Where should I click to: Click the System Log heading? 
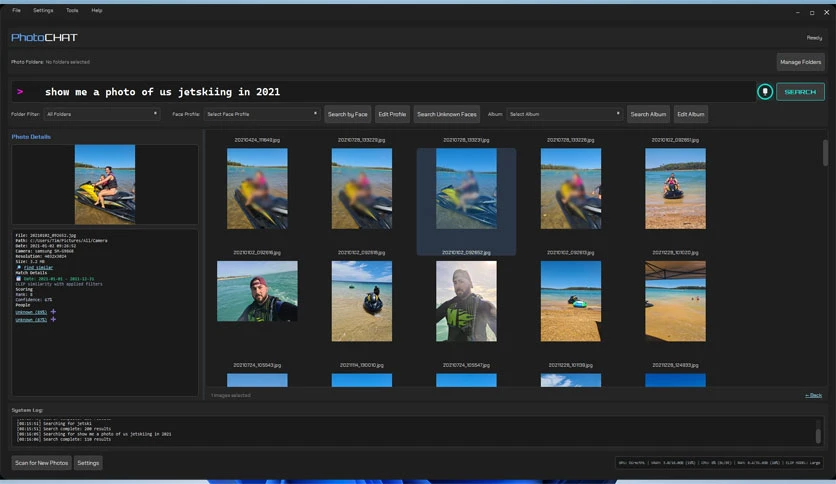click(27, 410)
